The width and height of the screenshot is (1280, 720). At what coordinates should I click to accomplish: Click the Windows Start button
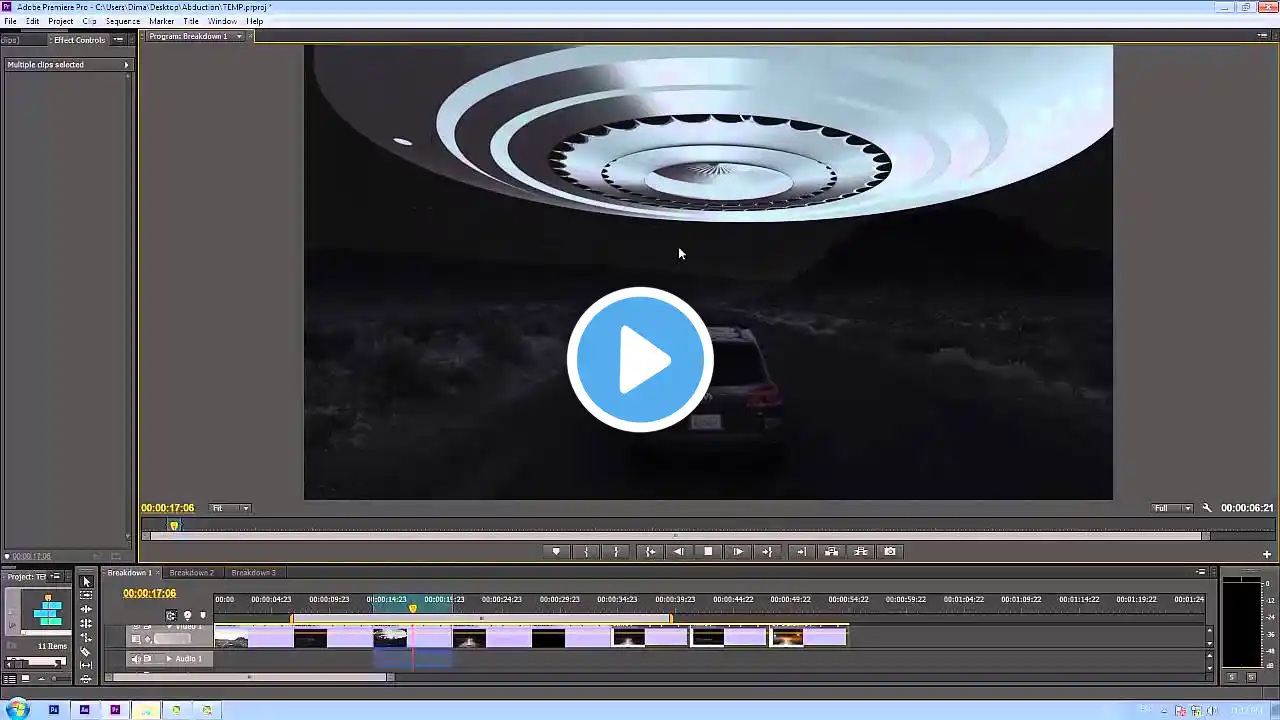coord(18,710)
